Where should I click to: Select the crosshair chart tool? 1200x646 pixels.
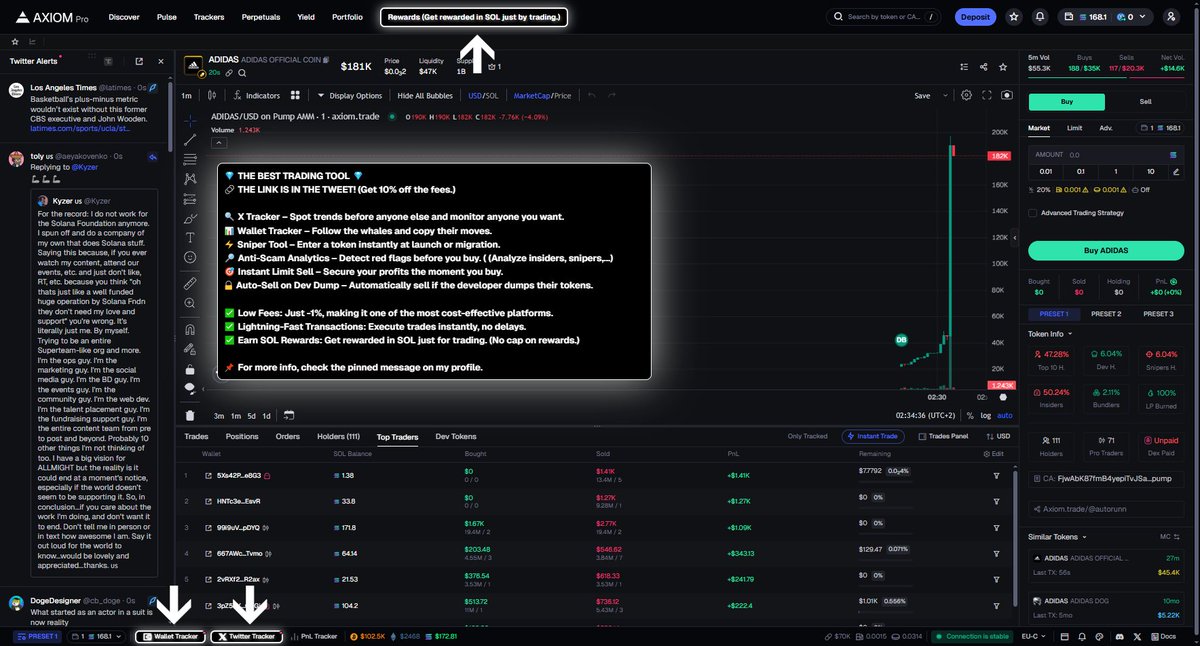point(190,121)
